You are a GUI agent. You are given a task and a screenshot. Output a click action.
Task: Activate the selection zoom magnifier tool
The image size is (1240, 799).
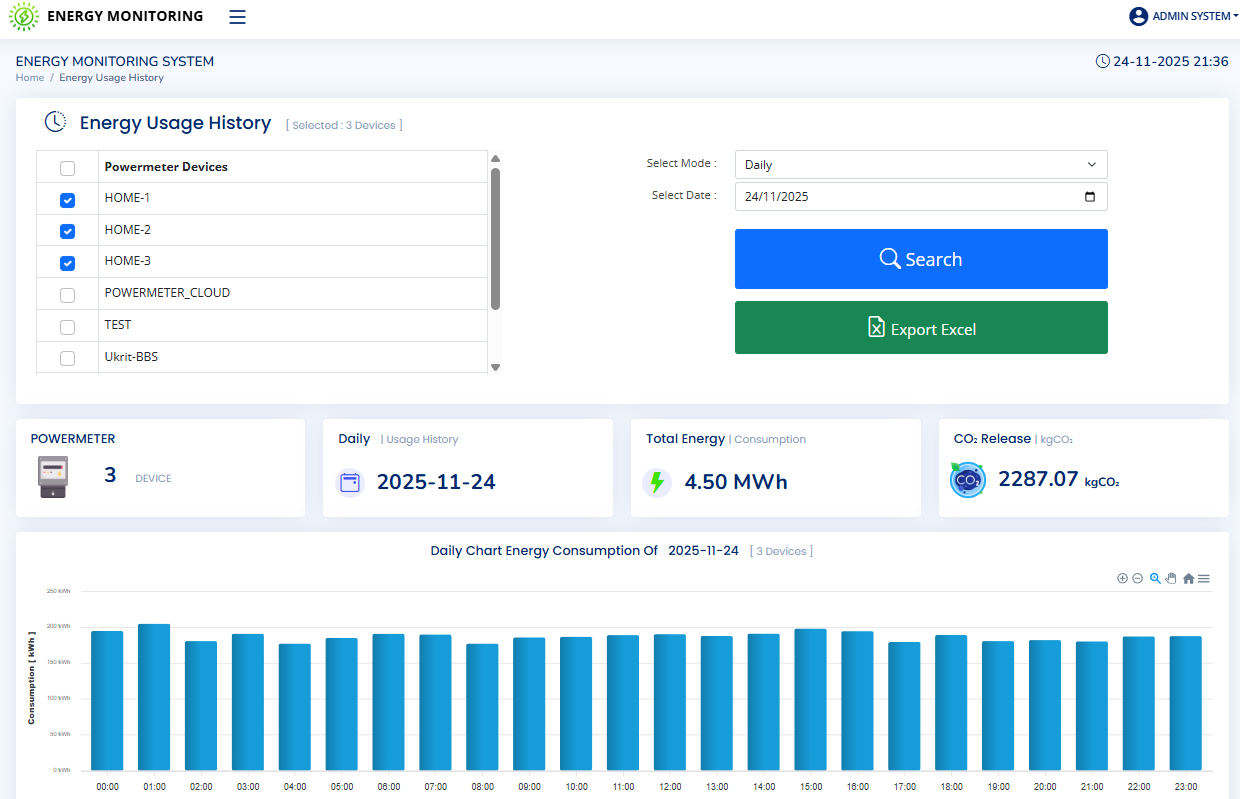click(x=1155, y=578)
